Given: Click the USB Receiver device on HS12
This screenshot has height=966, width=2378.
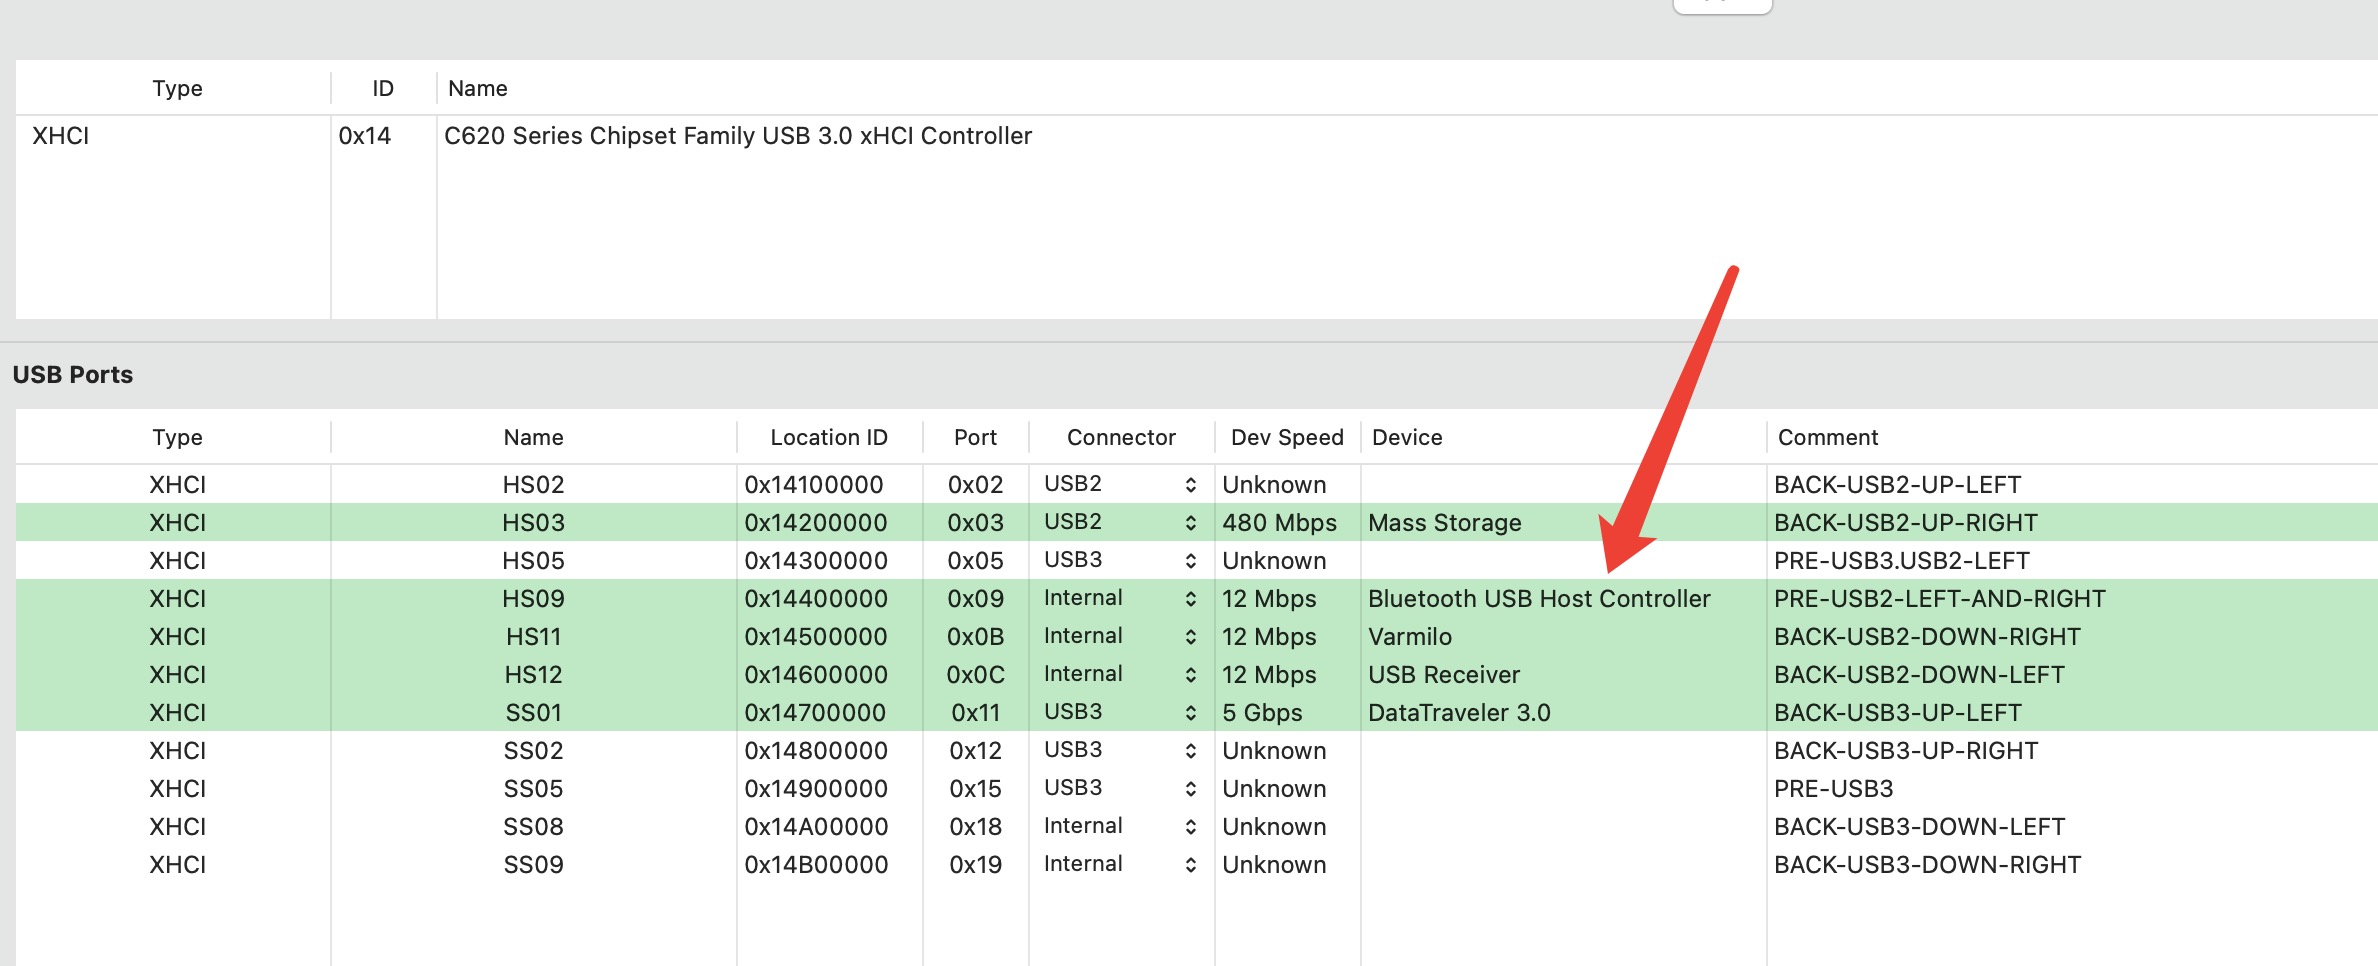Looking at the screenshot, I should tap(1443, 675).
